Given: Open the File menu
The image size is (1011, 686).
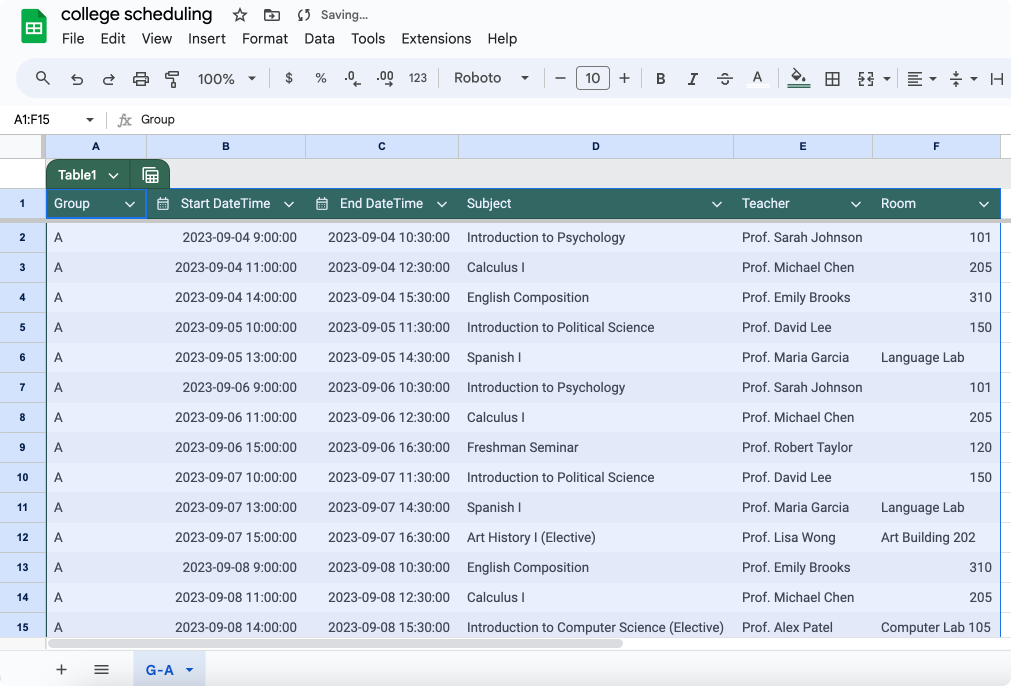Looking at the screenshot, I should click(73, 39).
